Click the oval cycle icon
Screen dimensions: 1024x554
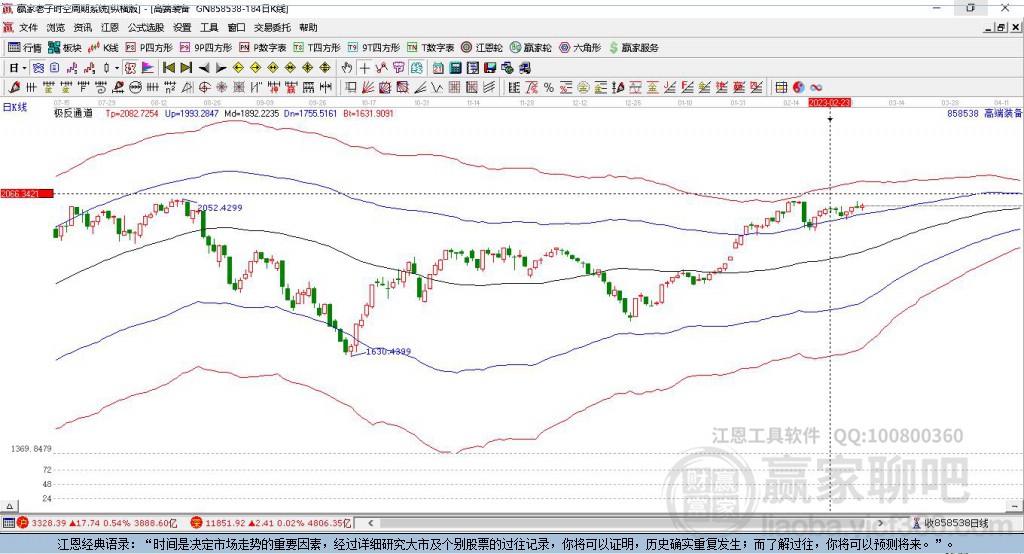click(135, 87)
